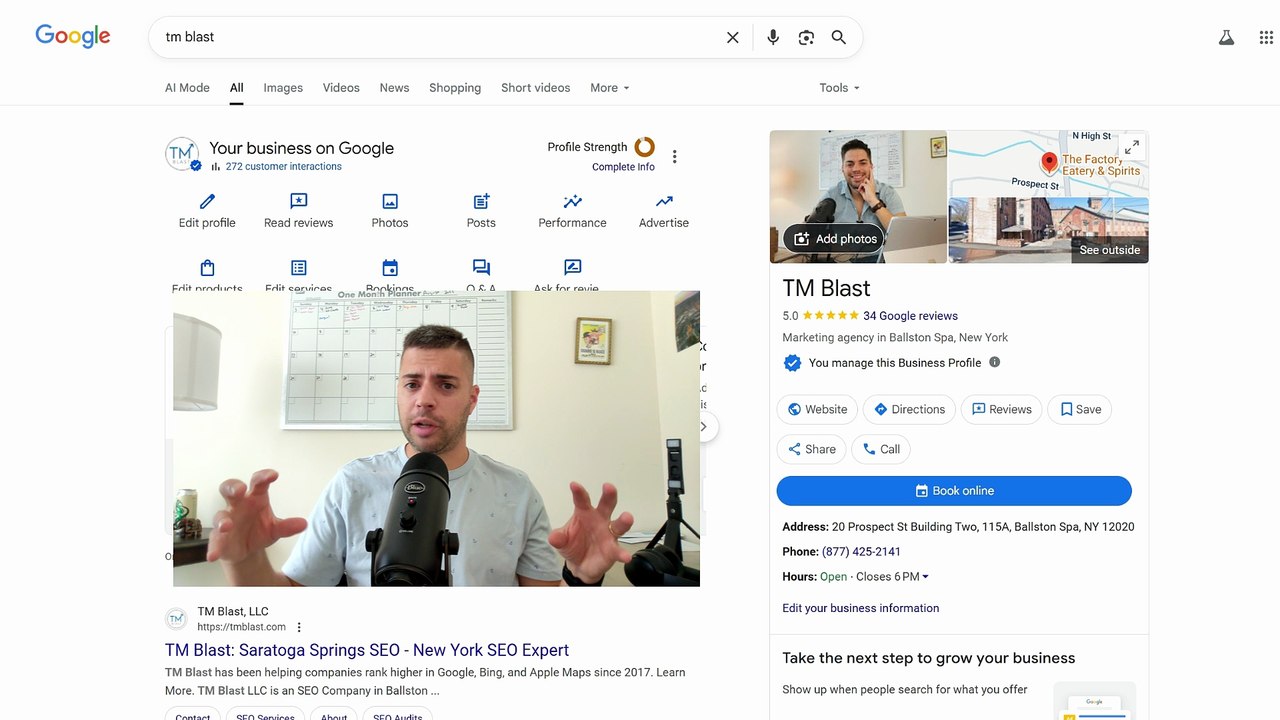
Task: Open 272 customer interactions link
Action: (283, 167)
